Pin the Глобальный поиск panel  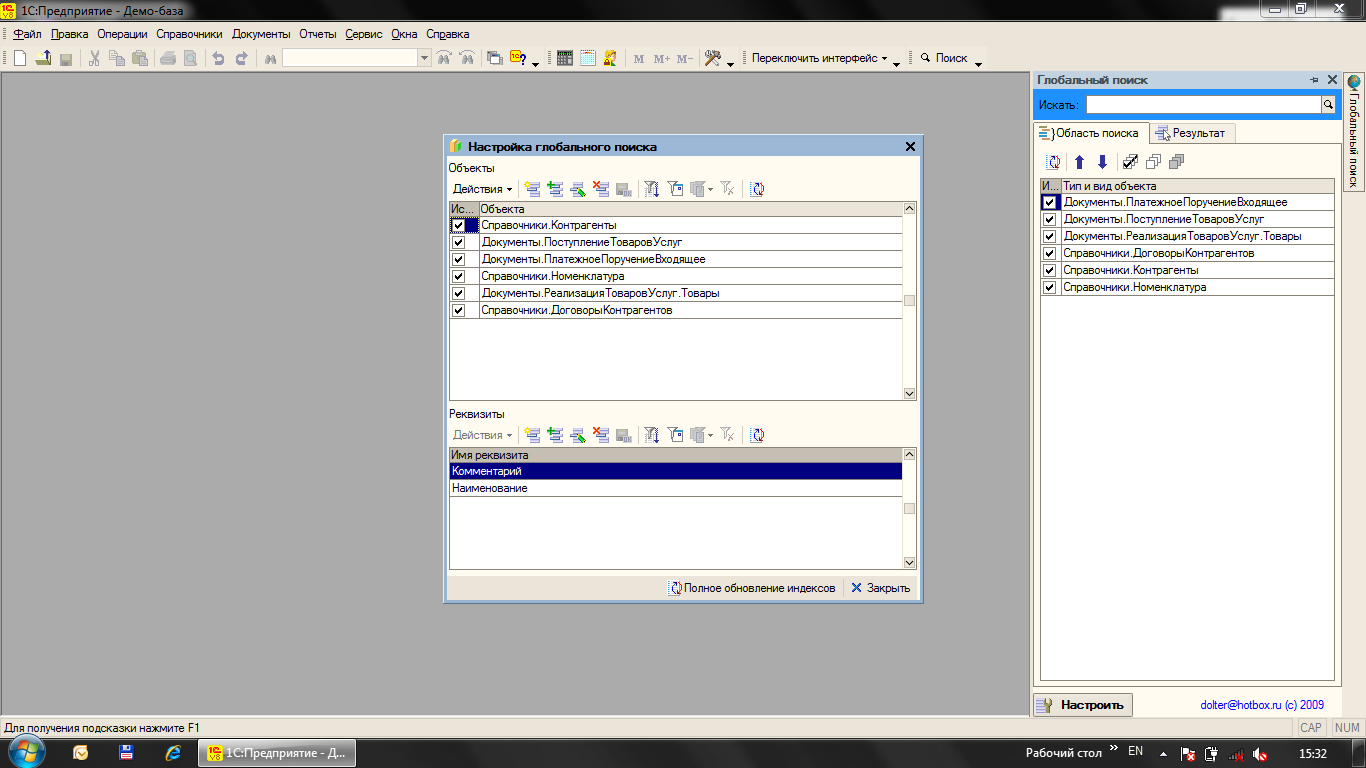pyautogui.click(x=1314, y=79)
